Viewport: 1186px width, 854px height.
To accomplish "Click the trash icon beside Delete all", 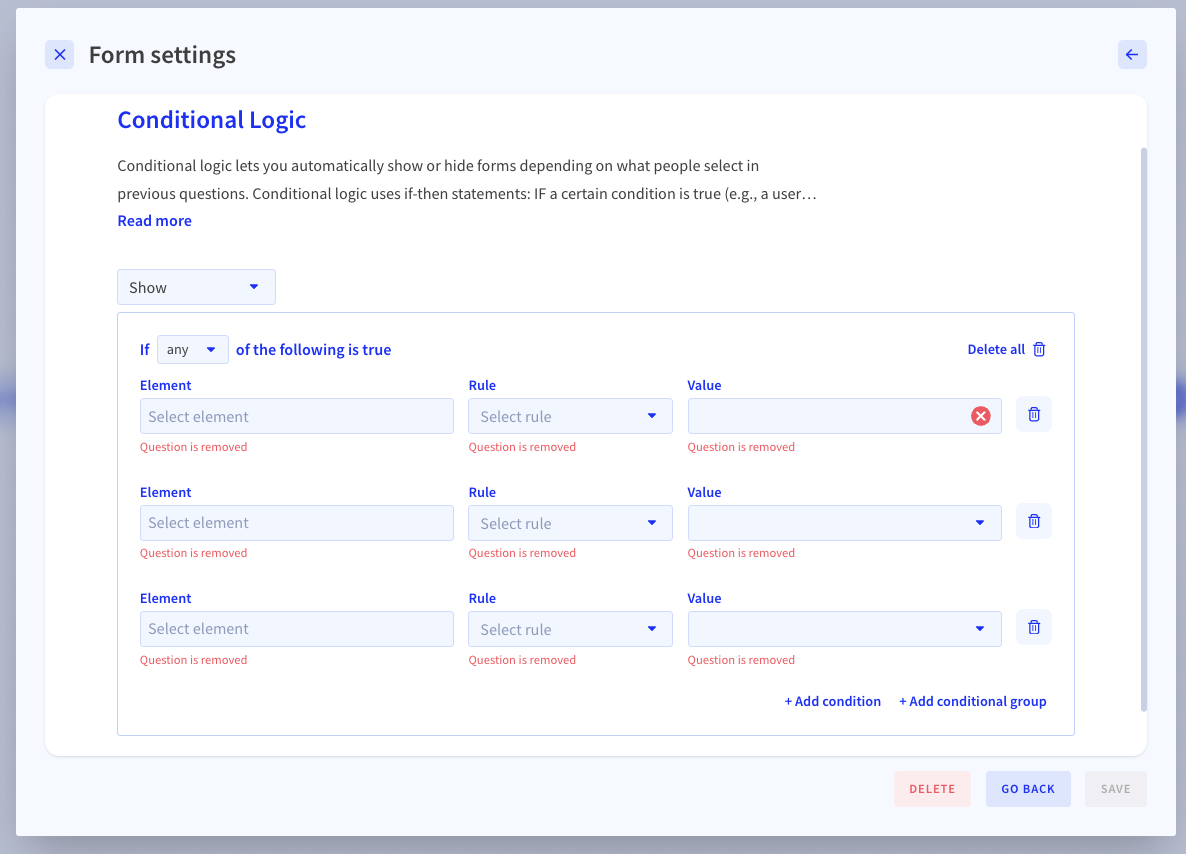I will tap(1039, 349).
